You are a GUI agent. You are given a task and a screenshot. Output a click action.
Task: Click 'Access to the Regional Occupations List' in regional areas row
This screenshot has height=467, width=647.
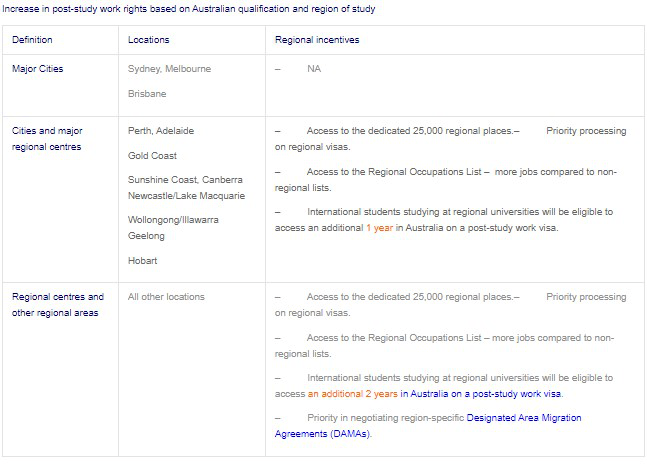394,338
